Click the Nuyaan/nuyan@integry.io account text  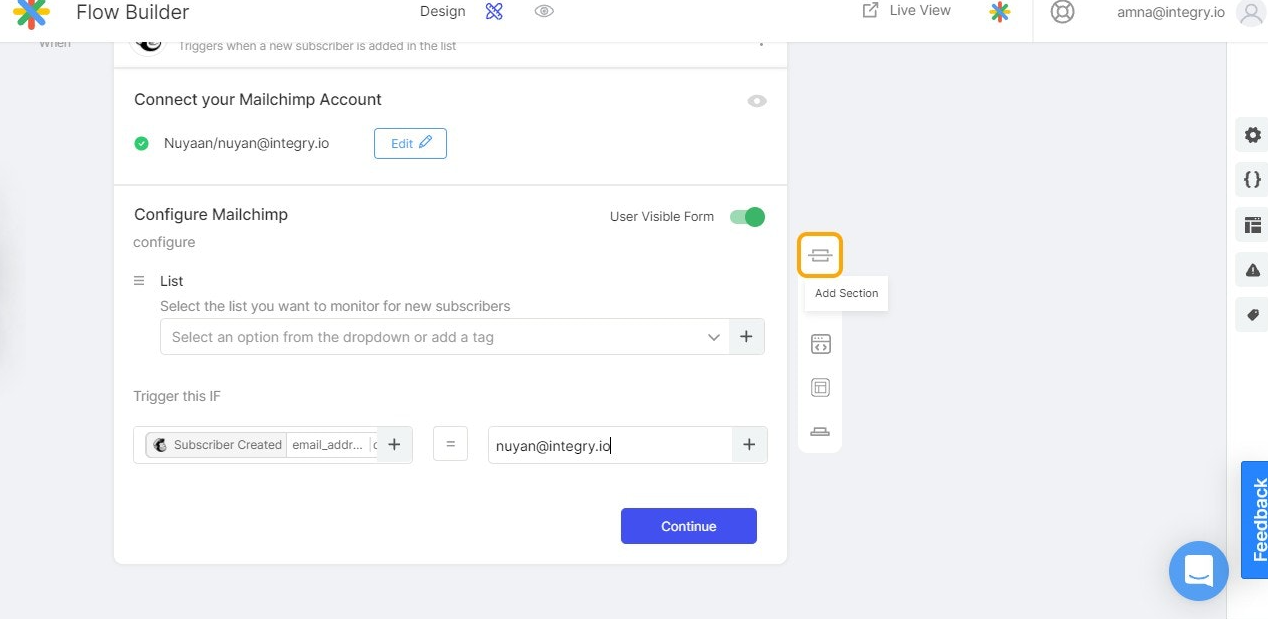click(246, 143)
